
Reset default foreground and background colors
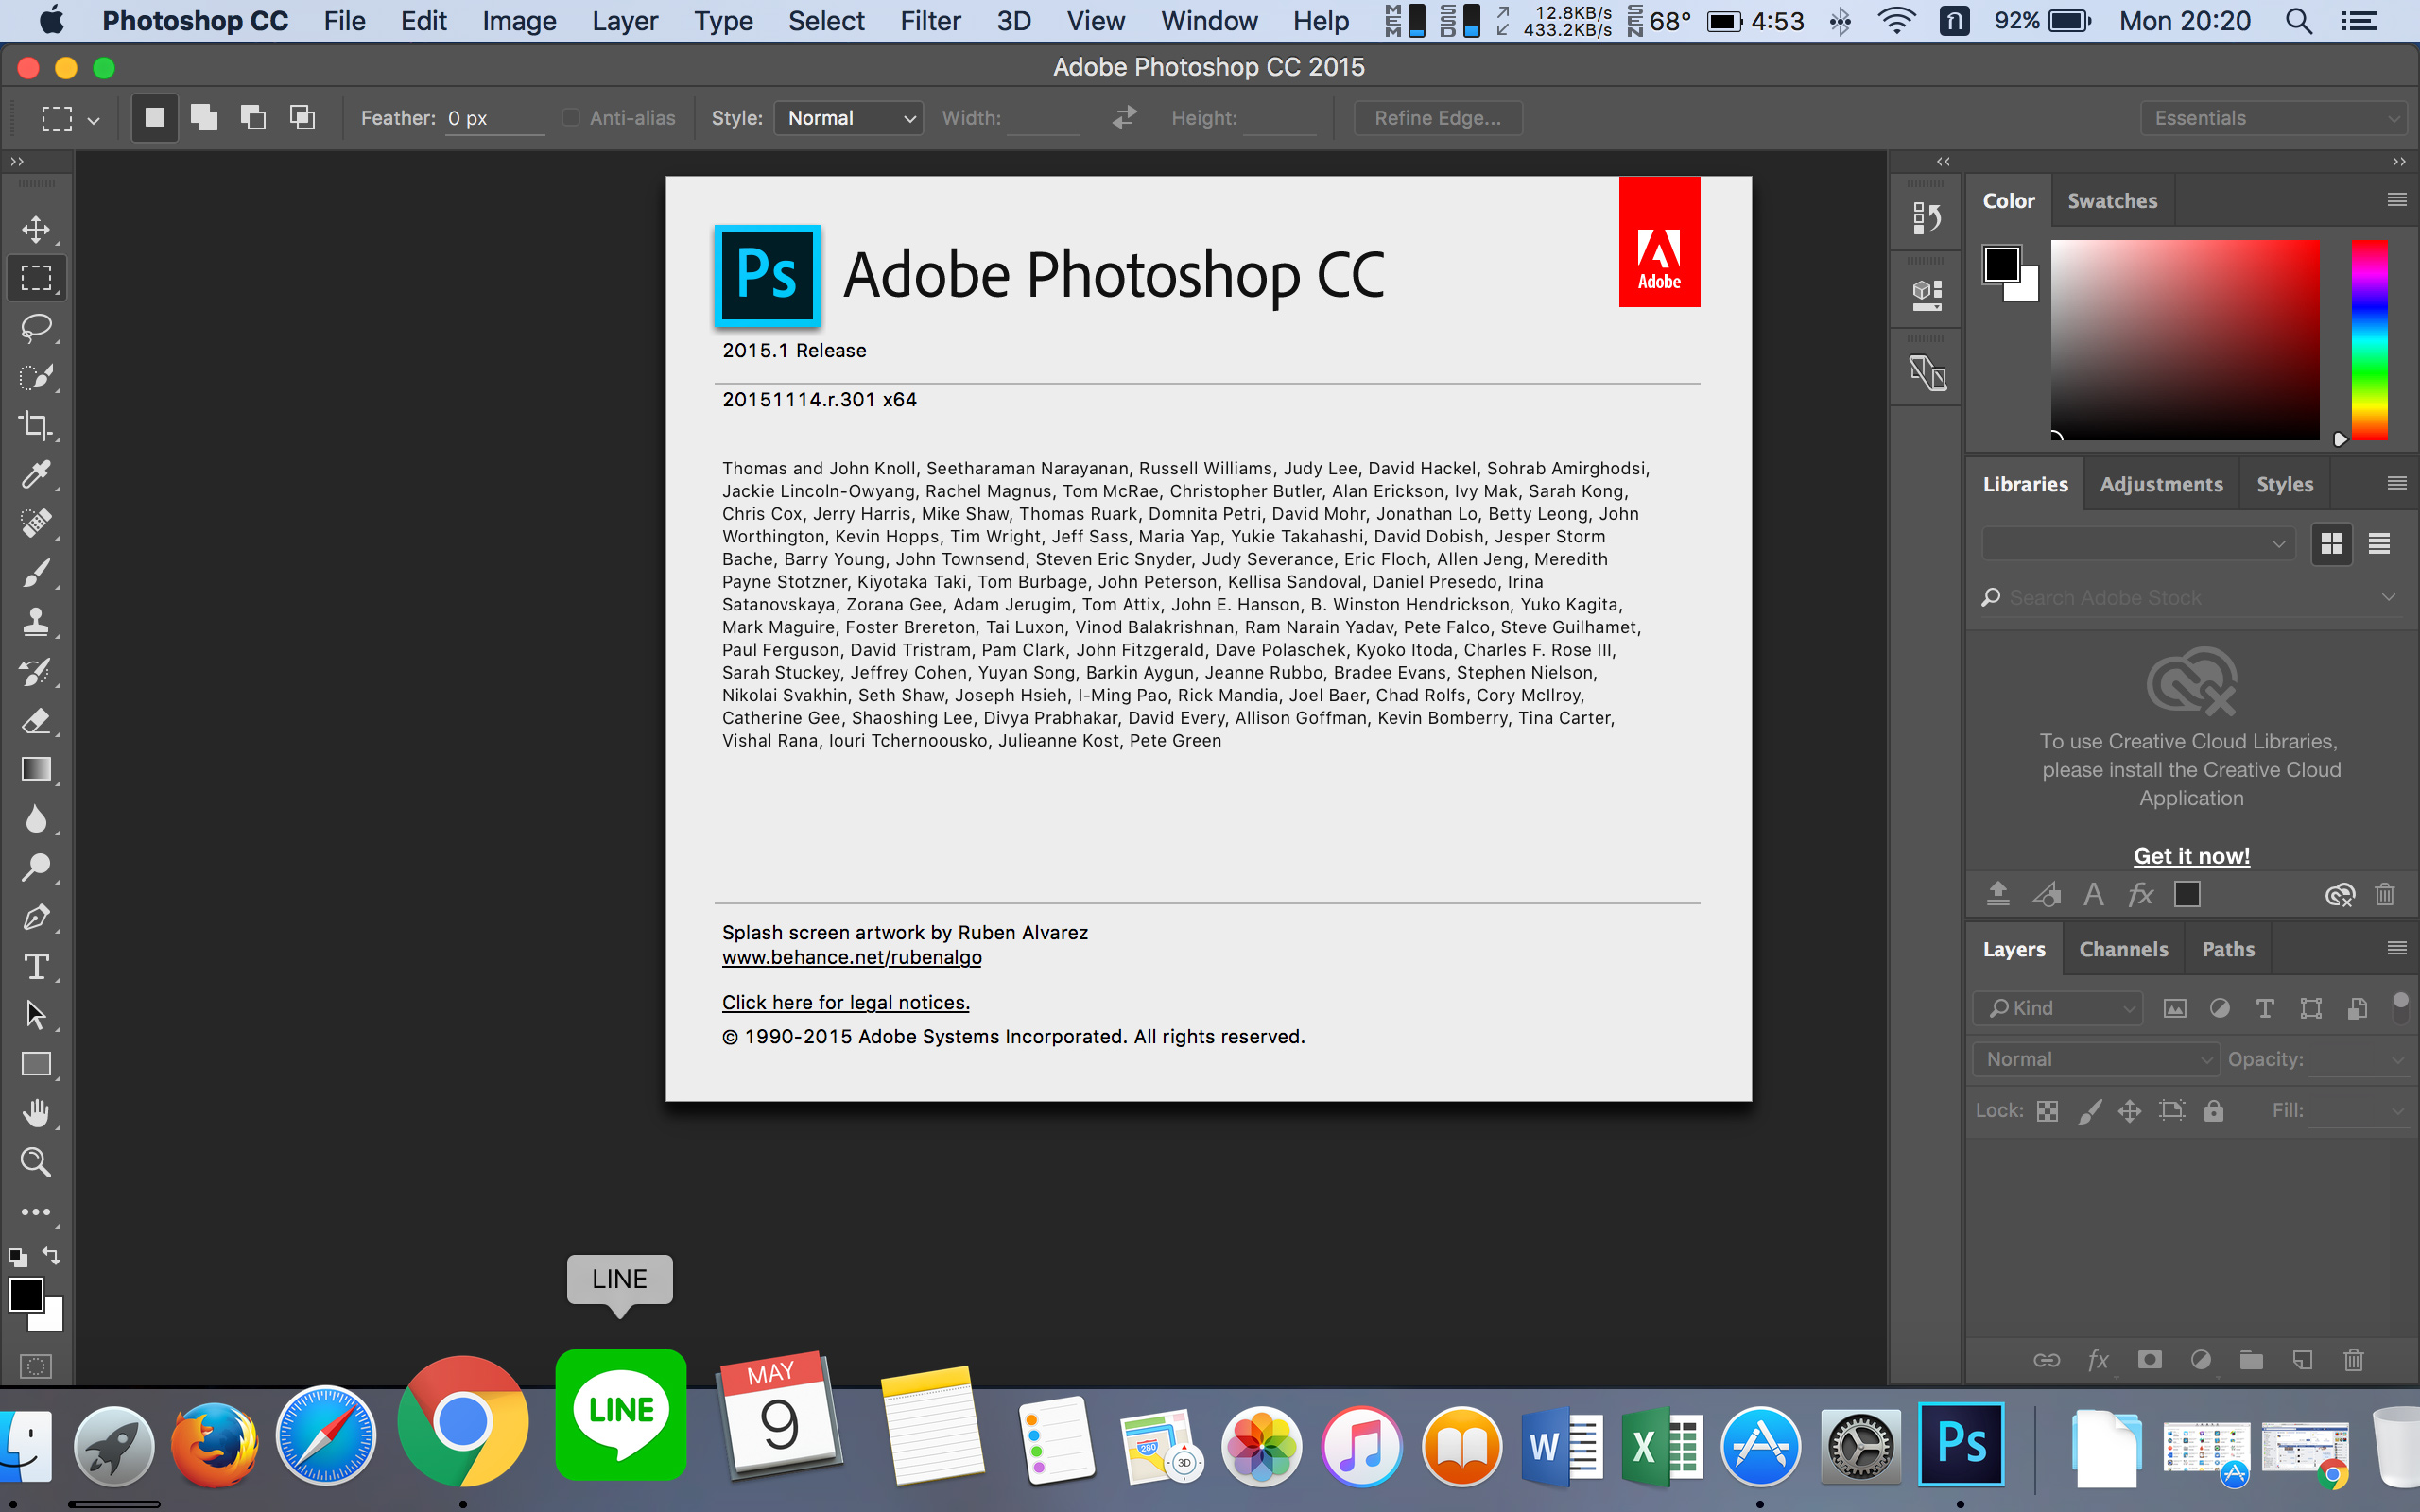click(x=17, y=1257)
